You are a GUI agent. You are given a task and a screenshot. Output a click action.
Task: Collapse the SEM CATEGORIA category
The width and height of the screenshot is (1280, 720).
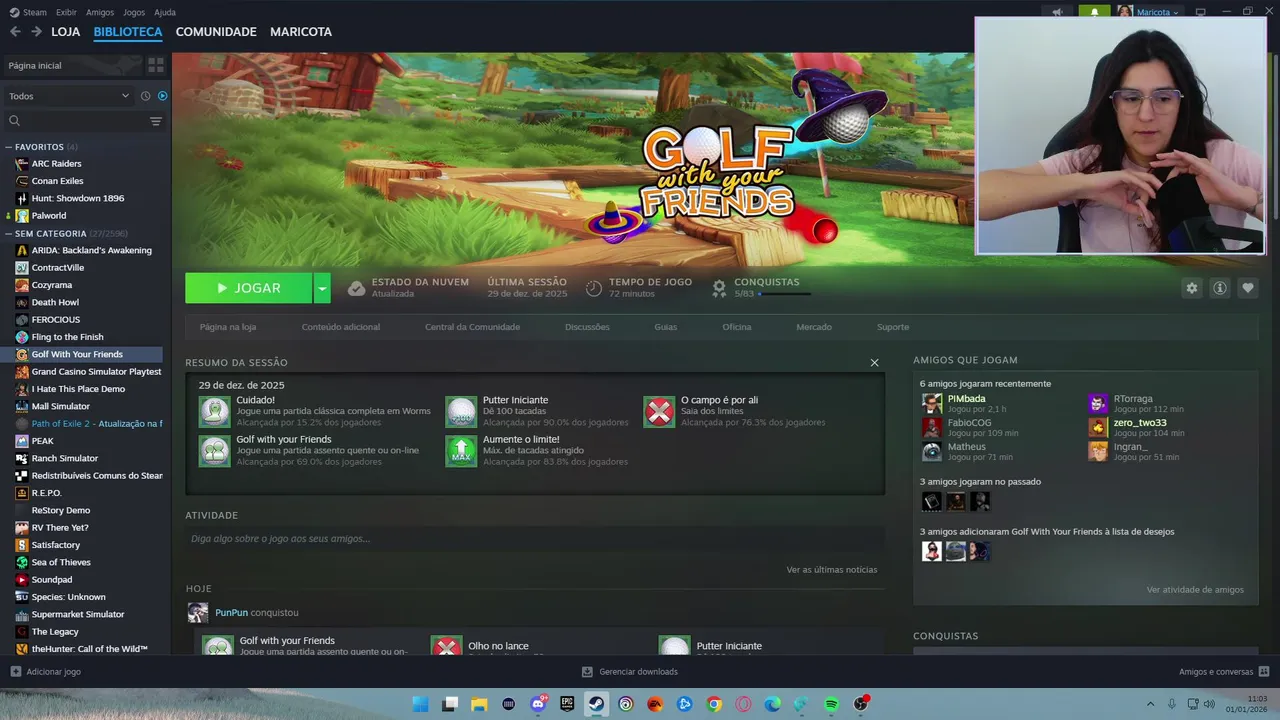pyautogui.click(x=9, y=233)
